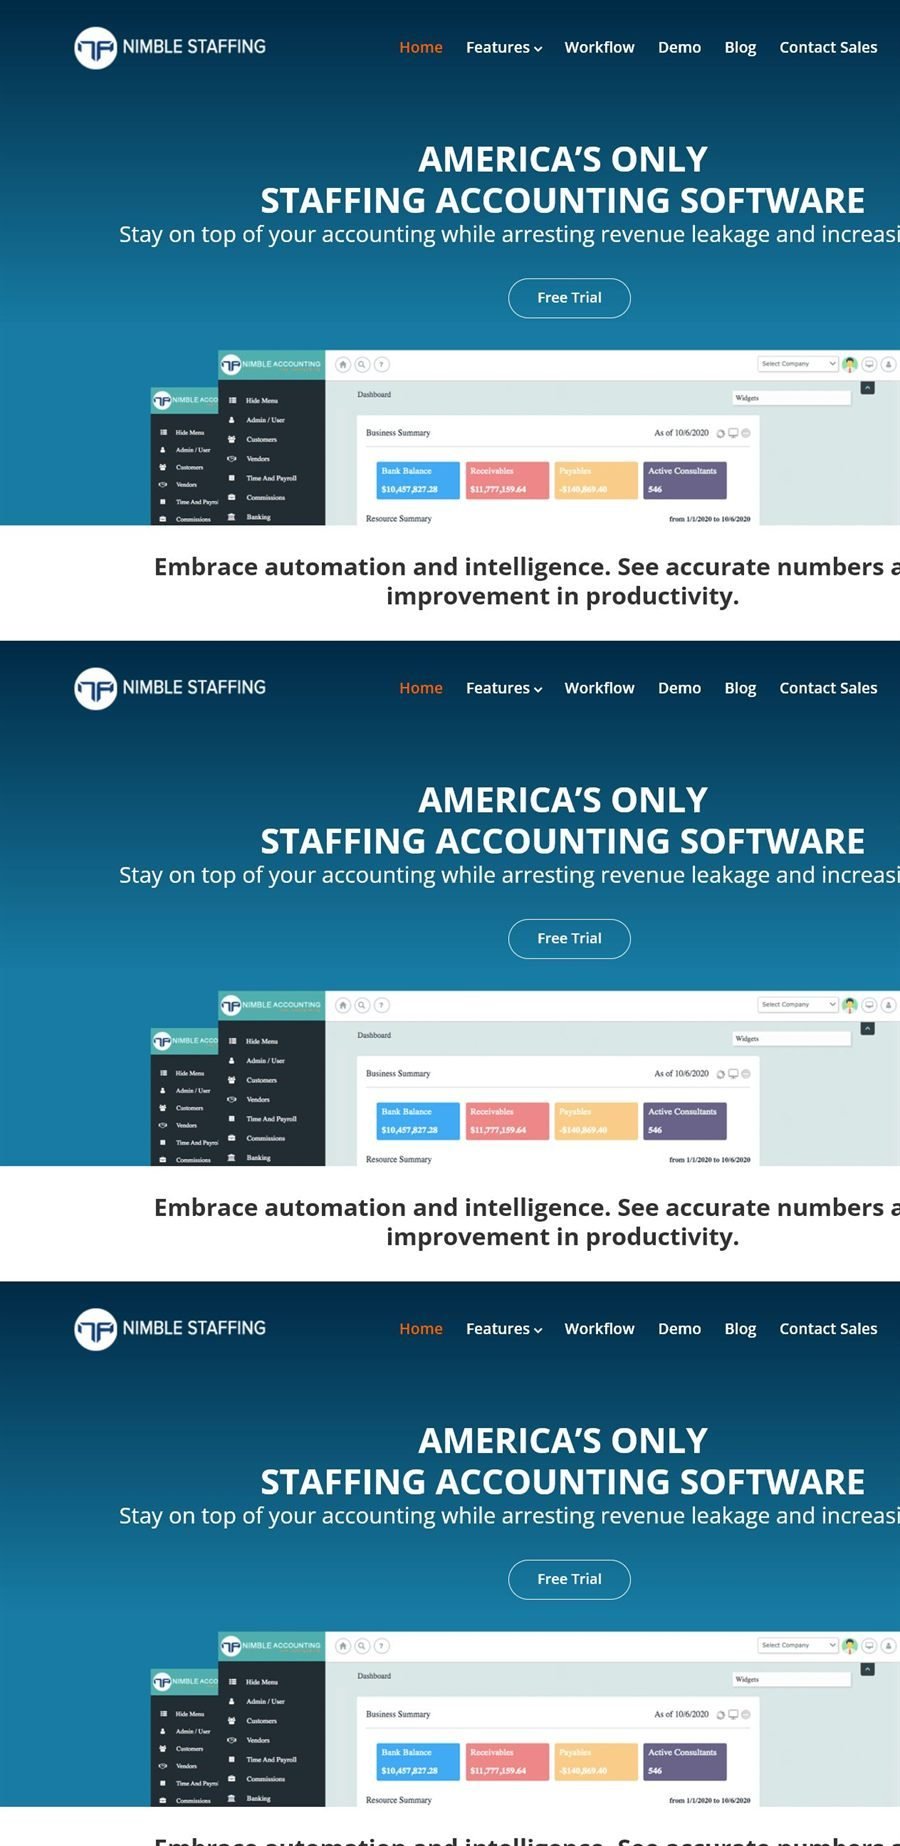Click dashboard preview image in lowest hero

tap(525, 1719)
